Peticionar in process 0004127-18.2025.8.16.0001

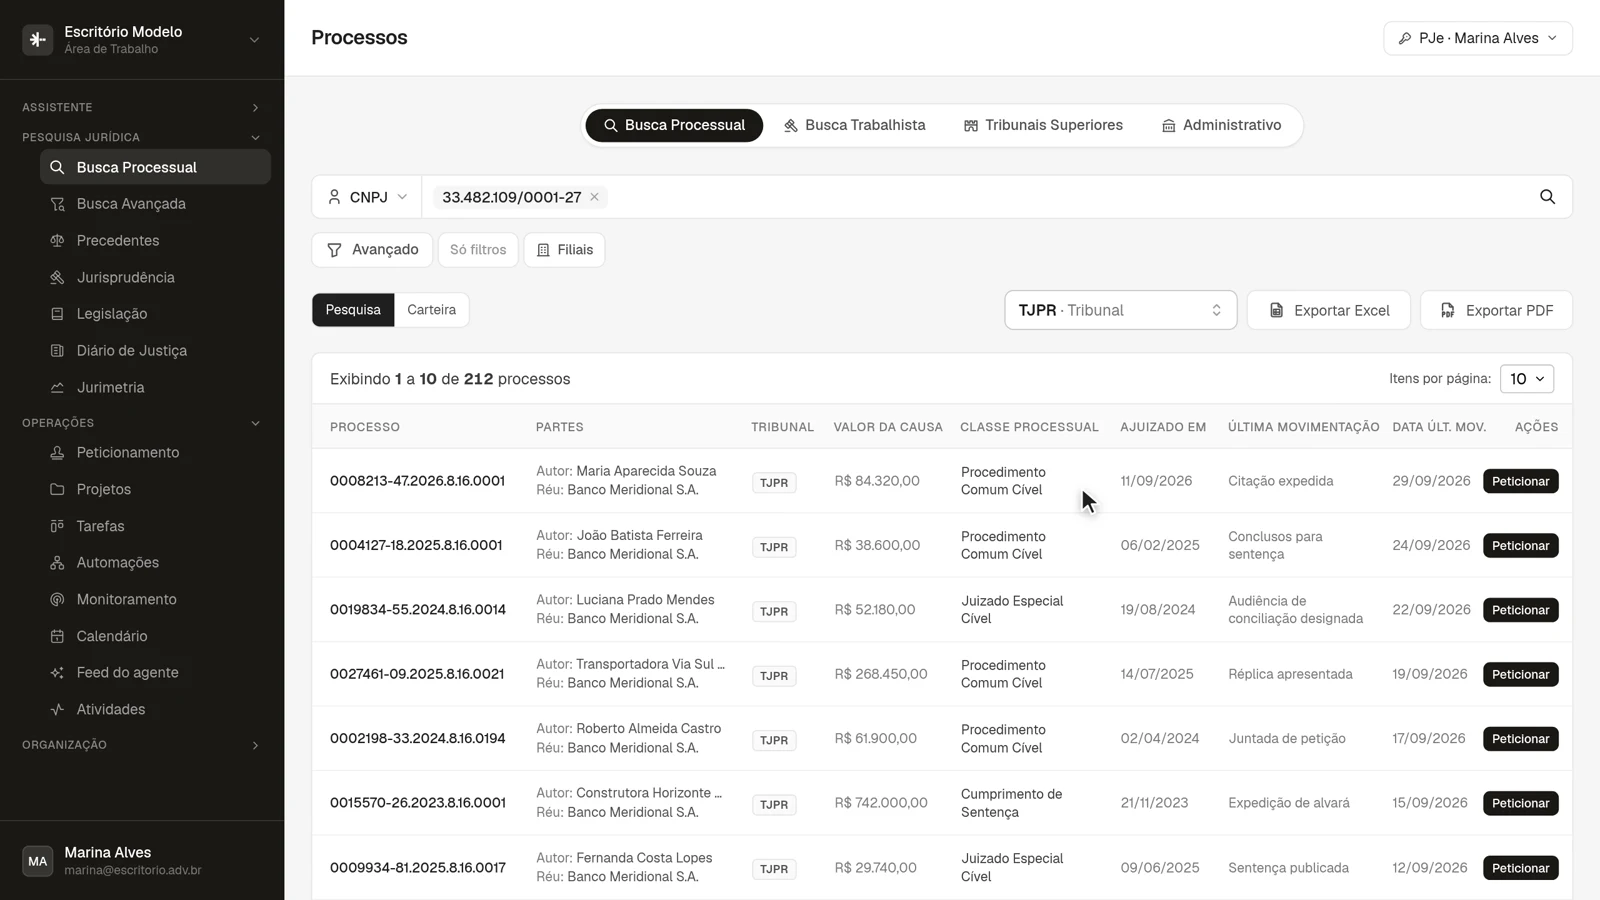click(x=1520, y=546)
